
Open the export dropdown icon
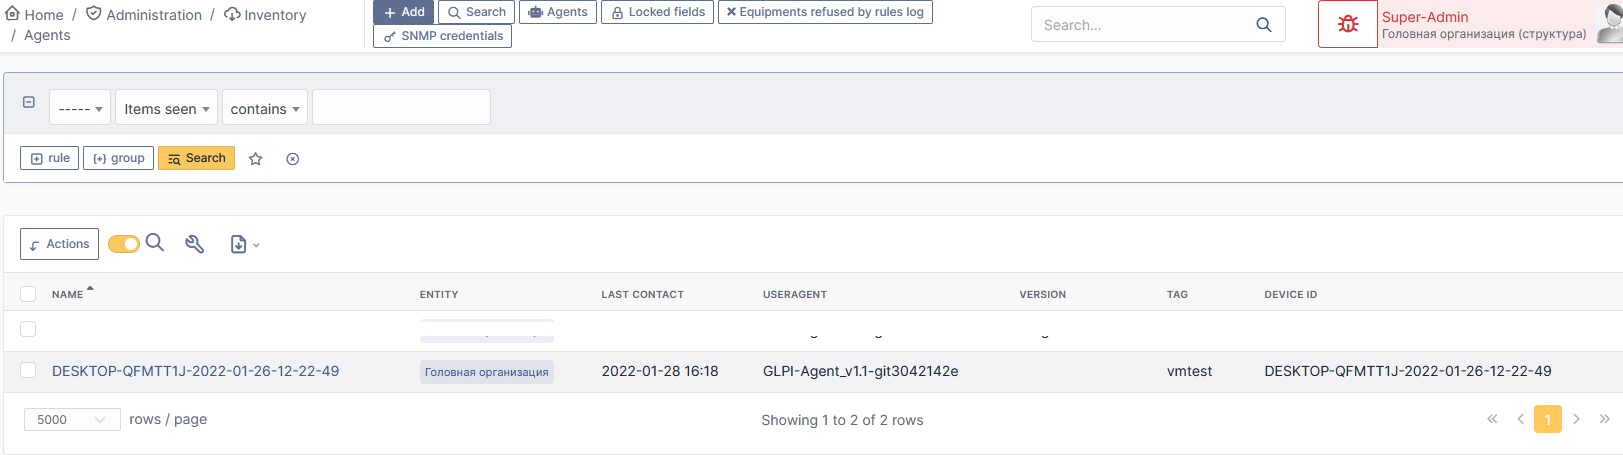tap(244, 244)
